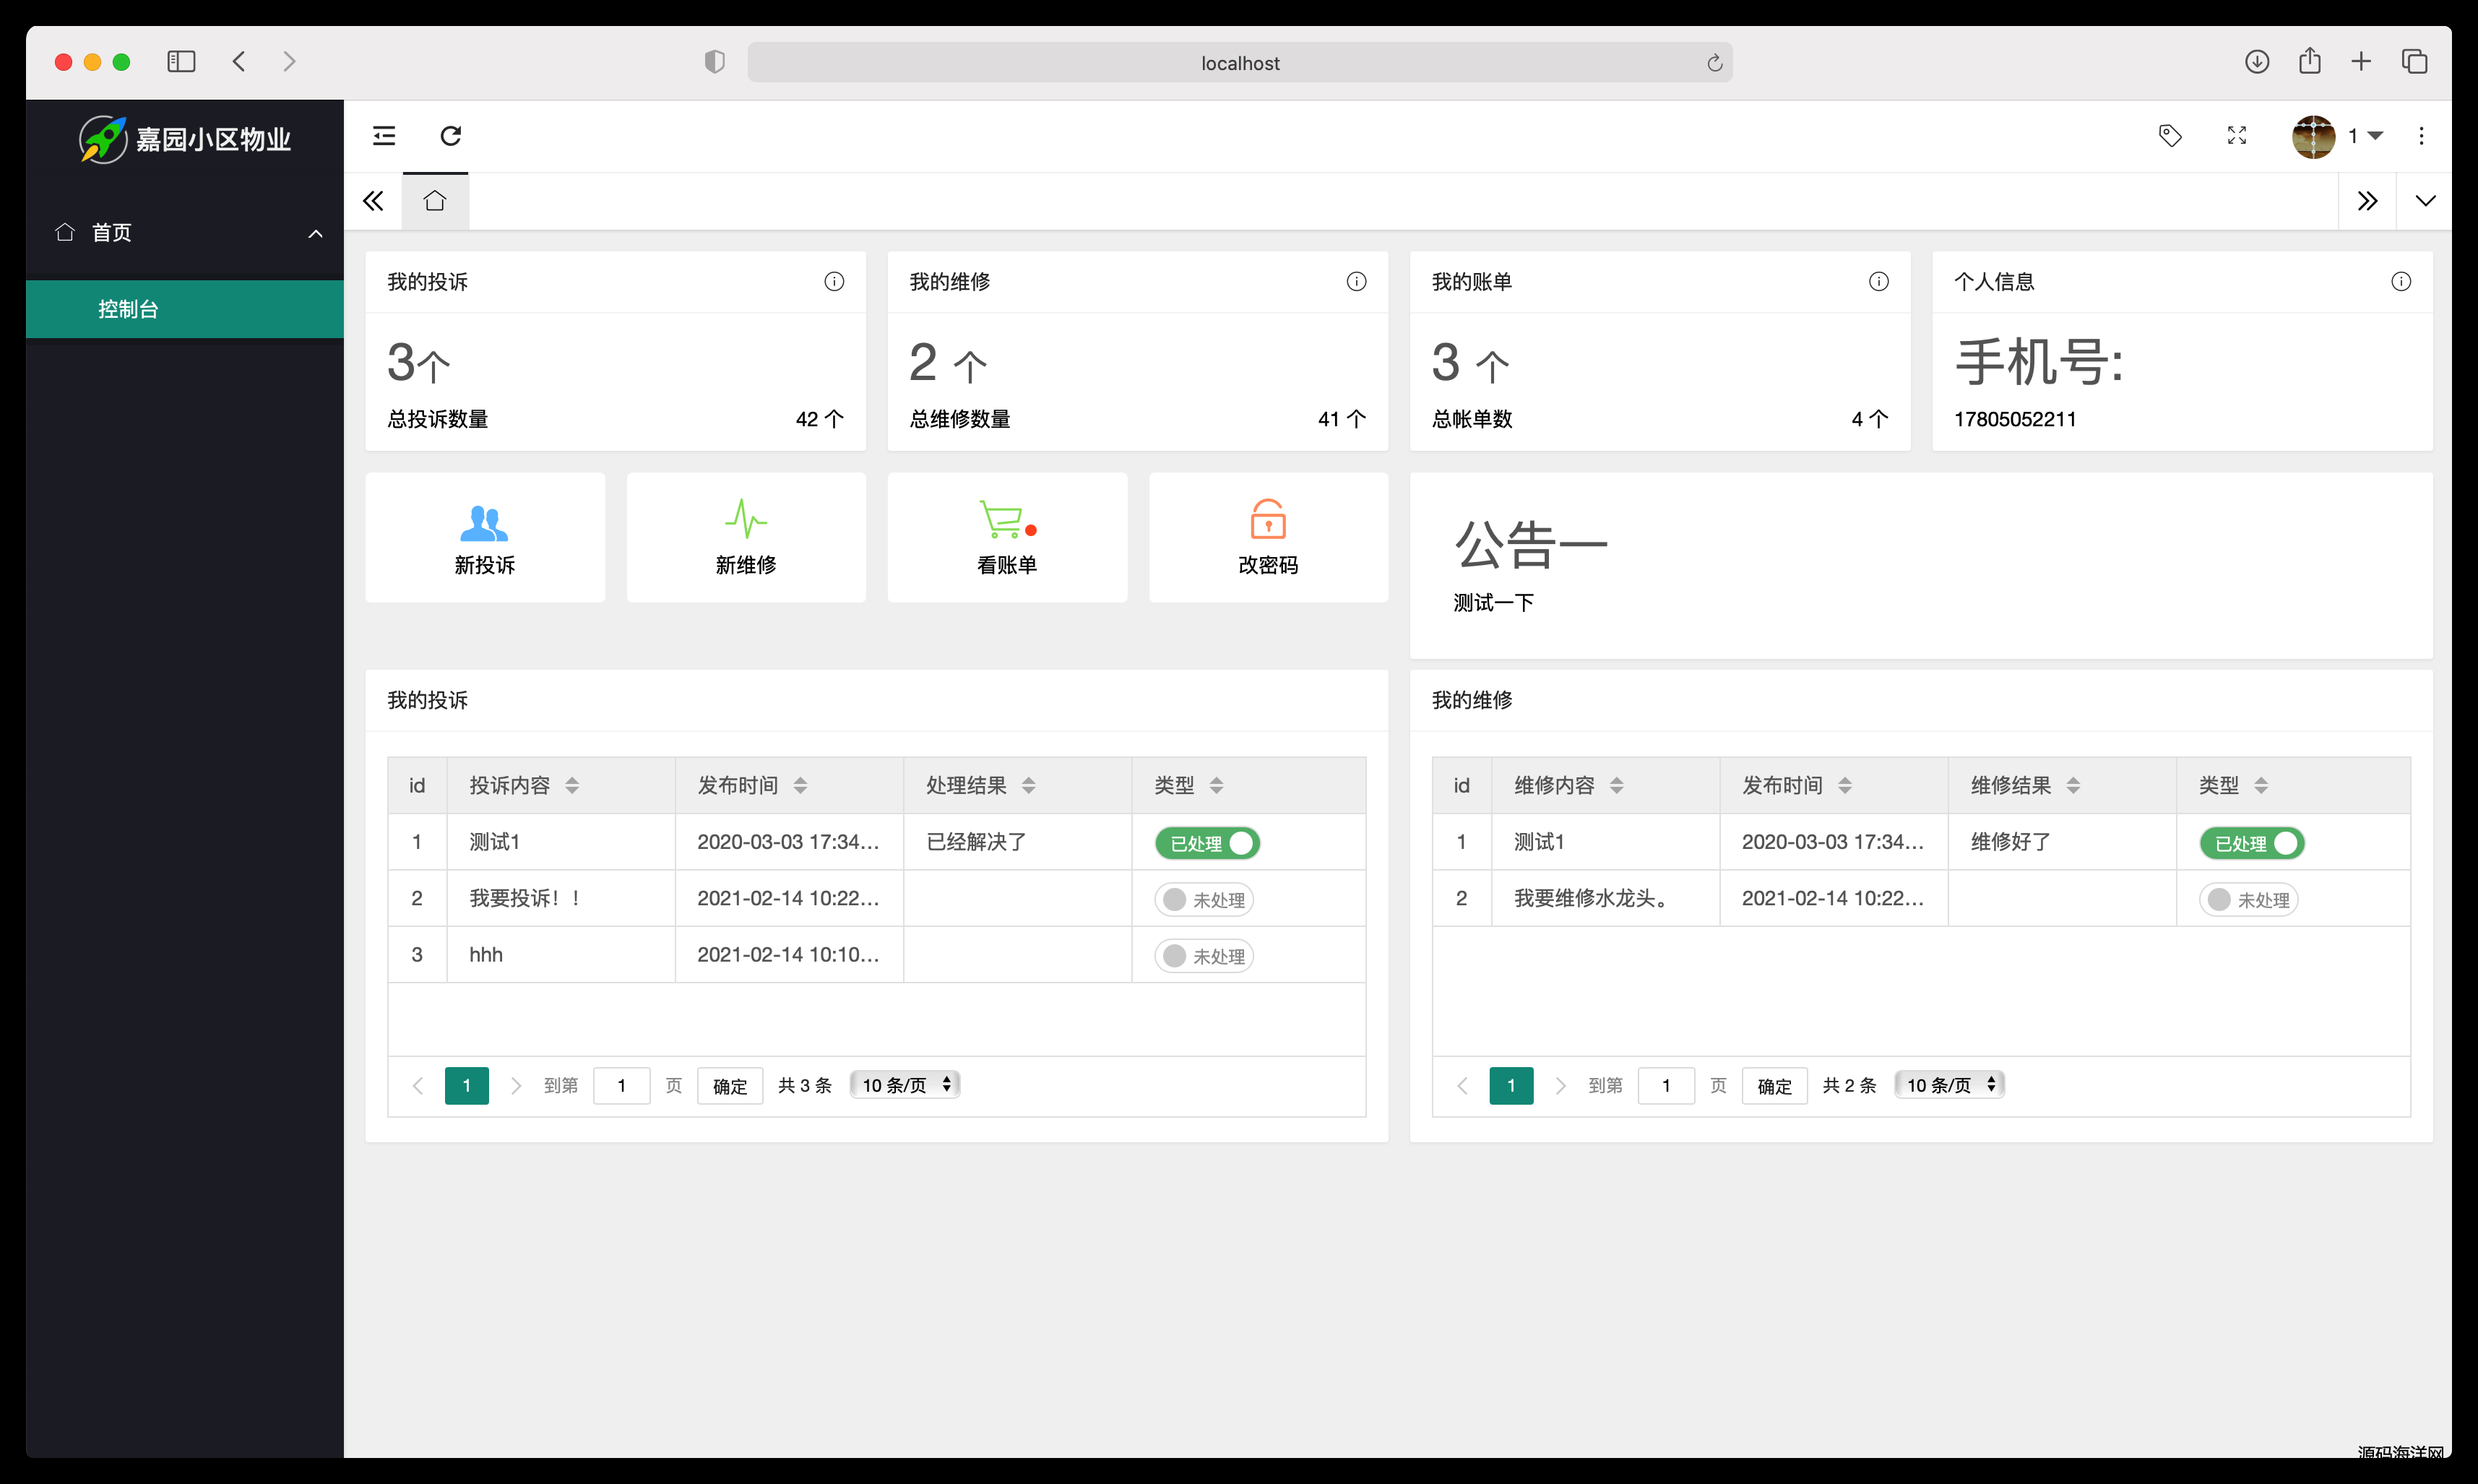Click info icon on 我的维修 card
Image resolution: width=2478 pixels, height=1484 pixels.
pyautogui.click(x=1356, y=282)
